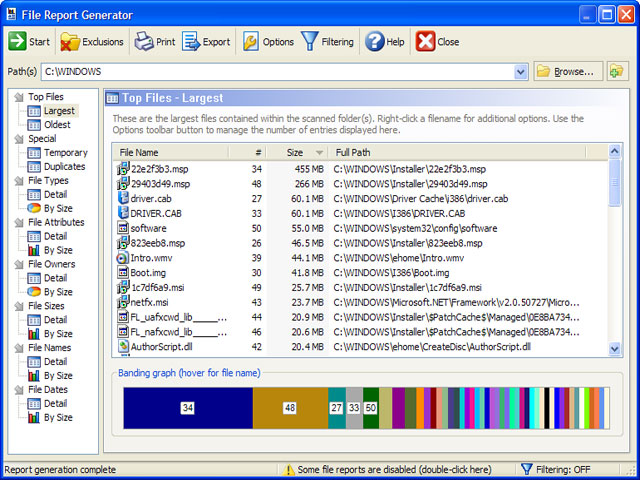The image size is (640, 480).
Task: Click the AuthorScript.dll file icon
Action: coord(123,347)
